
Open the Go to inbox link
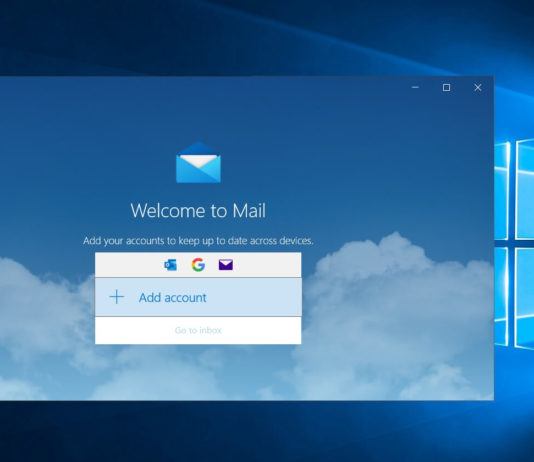point(198,330)
